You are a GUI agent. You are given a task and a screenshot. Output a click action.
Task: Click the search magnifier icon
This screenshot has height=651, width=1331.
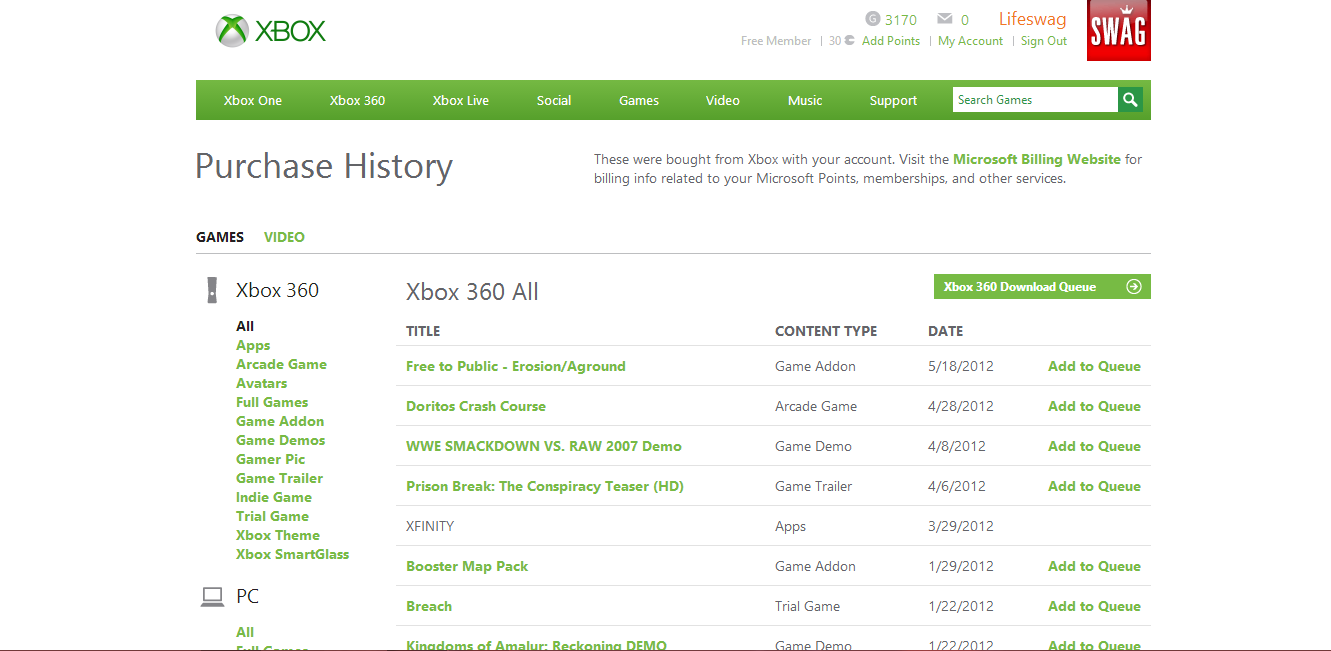(1130, 100)
